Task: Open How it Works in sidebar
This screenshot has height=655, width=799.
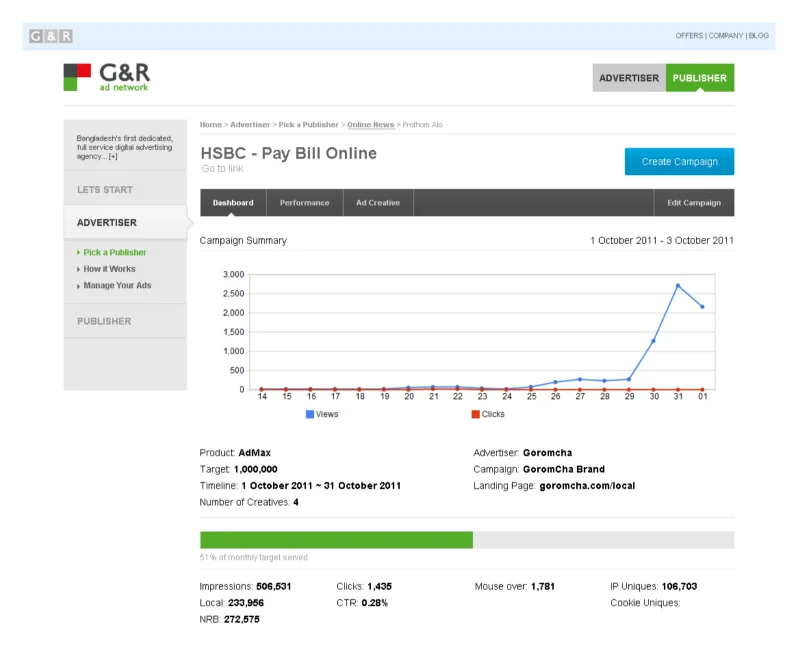Action: (110, 269)
